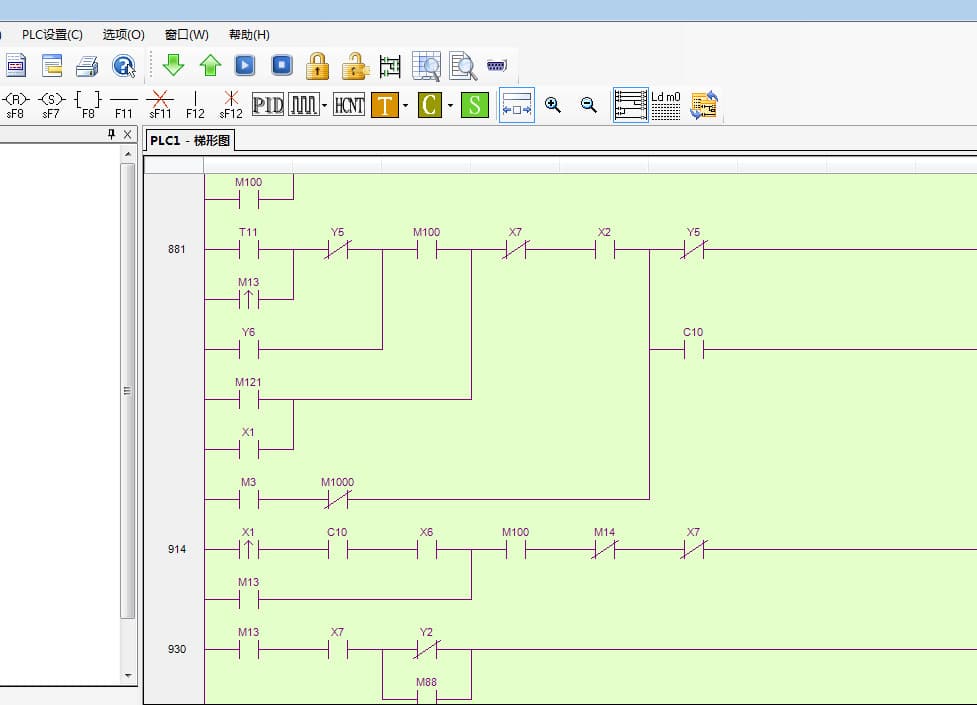Click the green upload-from-PLC arrow
977x705 pixels.
tap(210, 66)
